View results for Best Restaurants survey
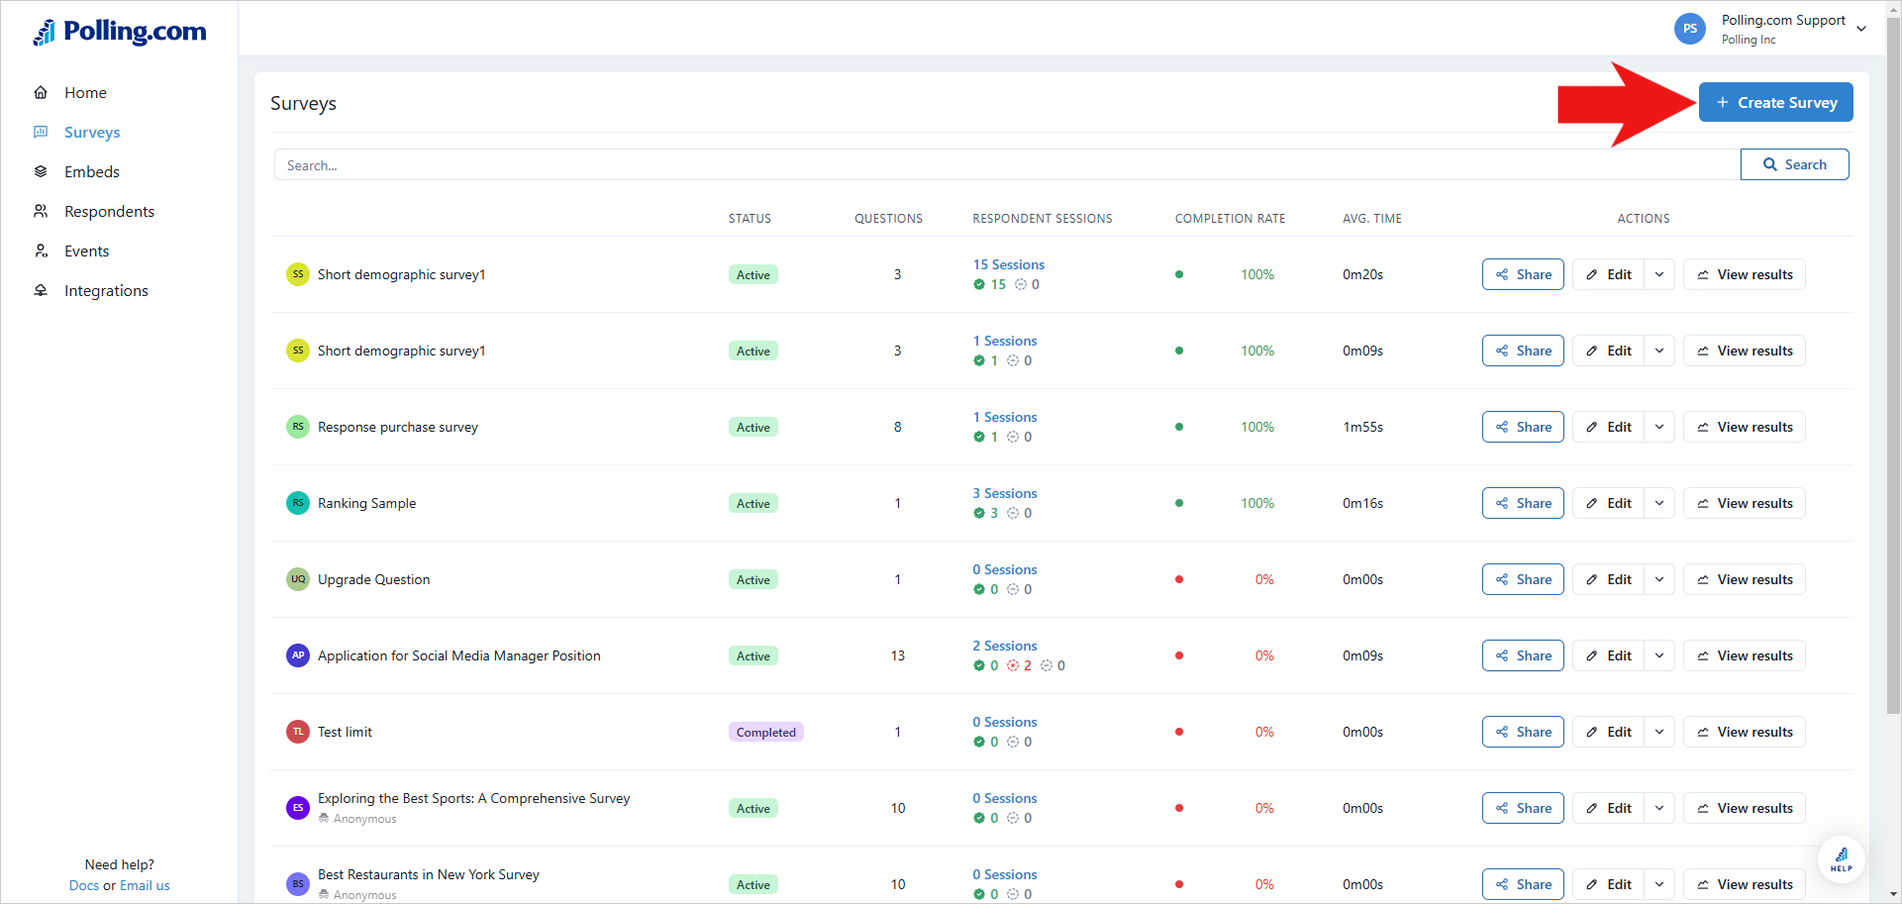 click(x=1744, y=884)
